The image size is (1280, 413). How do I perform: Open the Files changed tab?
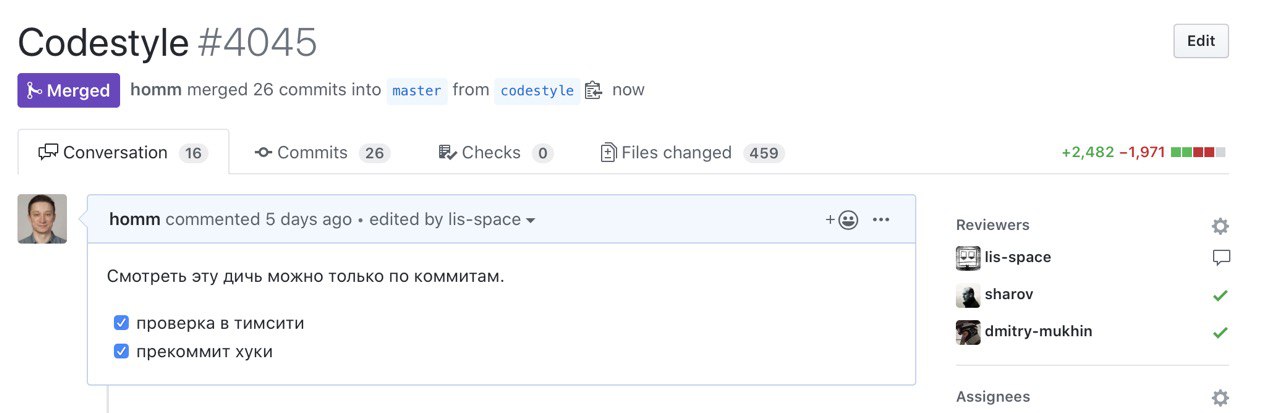692,153
